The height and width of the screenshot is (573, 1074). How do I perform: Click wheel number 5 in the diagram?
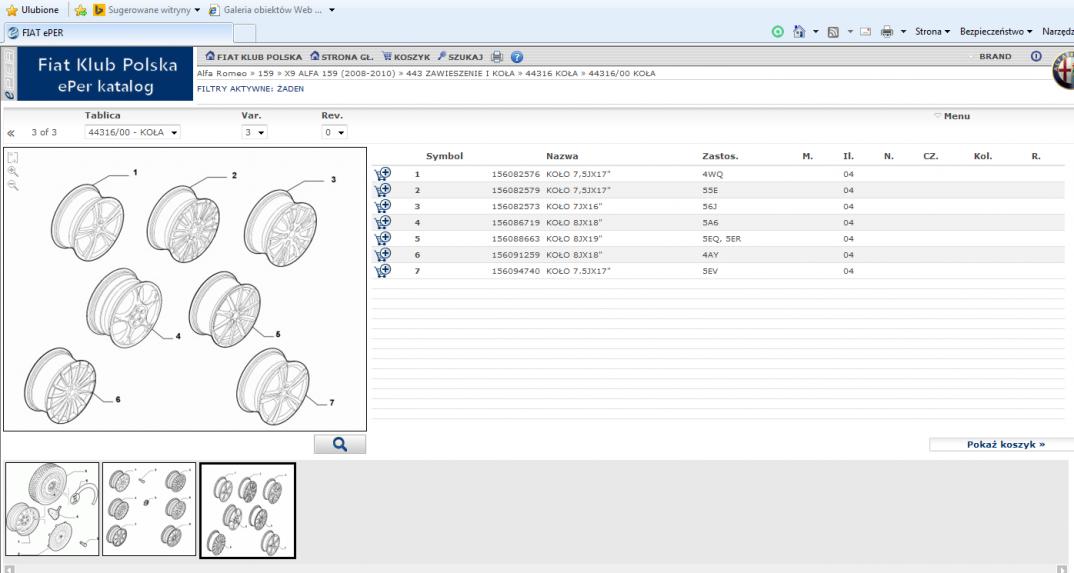click(277, 334)
